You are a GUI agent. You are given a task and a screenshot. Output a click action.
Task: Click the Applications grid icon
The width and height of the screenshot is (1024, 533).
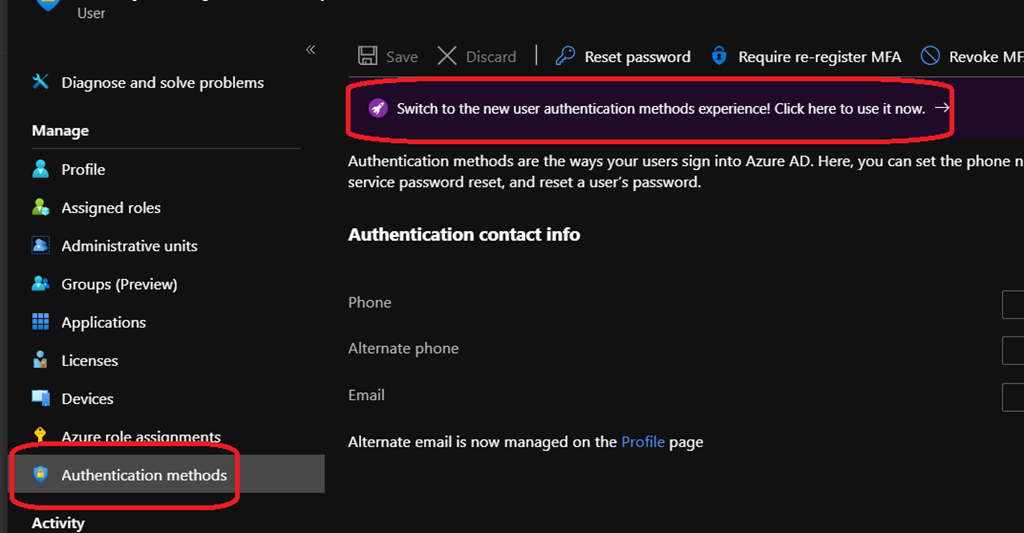coord(41,322)
